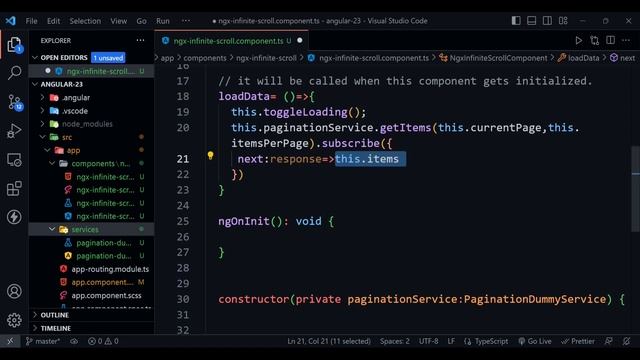Click the VS Code logo icon

pos(11,20)
